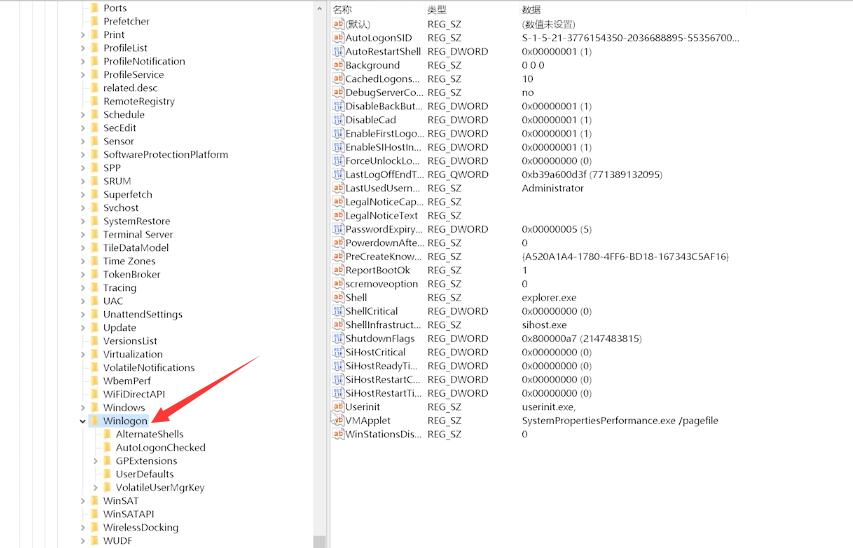853x548 pixels.
Task: Expand the UAC key node
Action: pyautogui.click(x=83, y=301)
